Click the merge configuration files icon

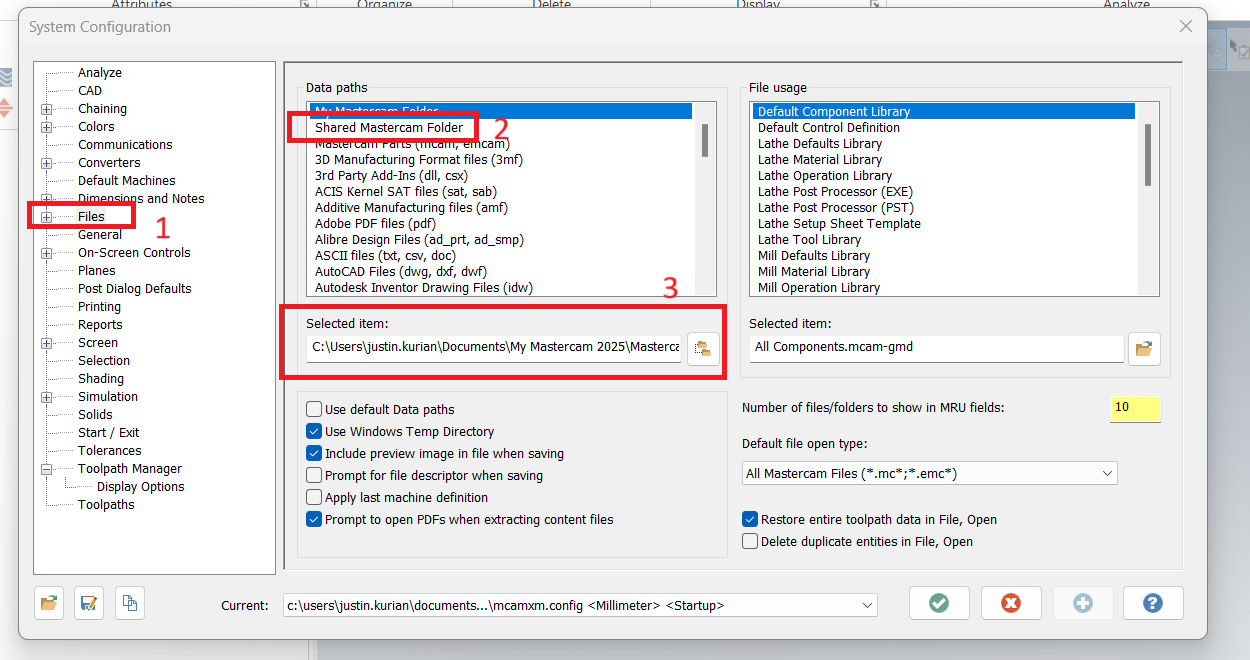130,603
